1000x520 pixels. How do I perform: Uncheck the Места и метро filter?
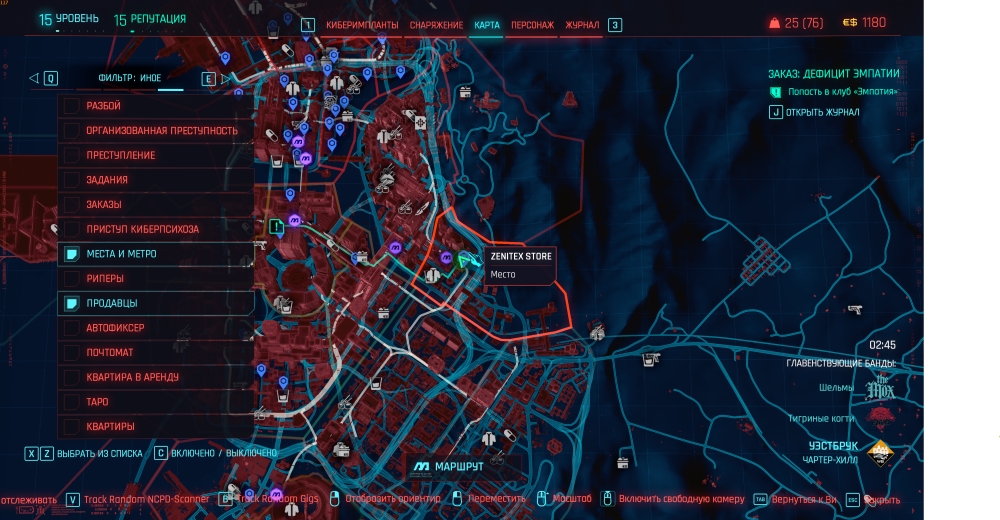pos(71,254)
